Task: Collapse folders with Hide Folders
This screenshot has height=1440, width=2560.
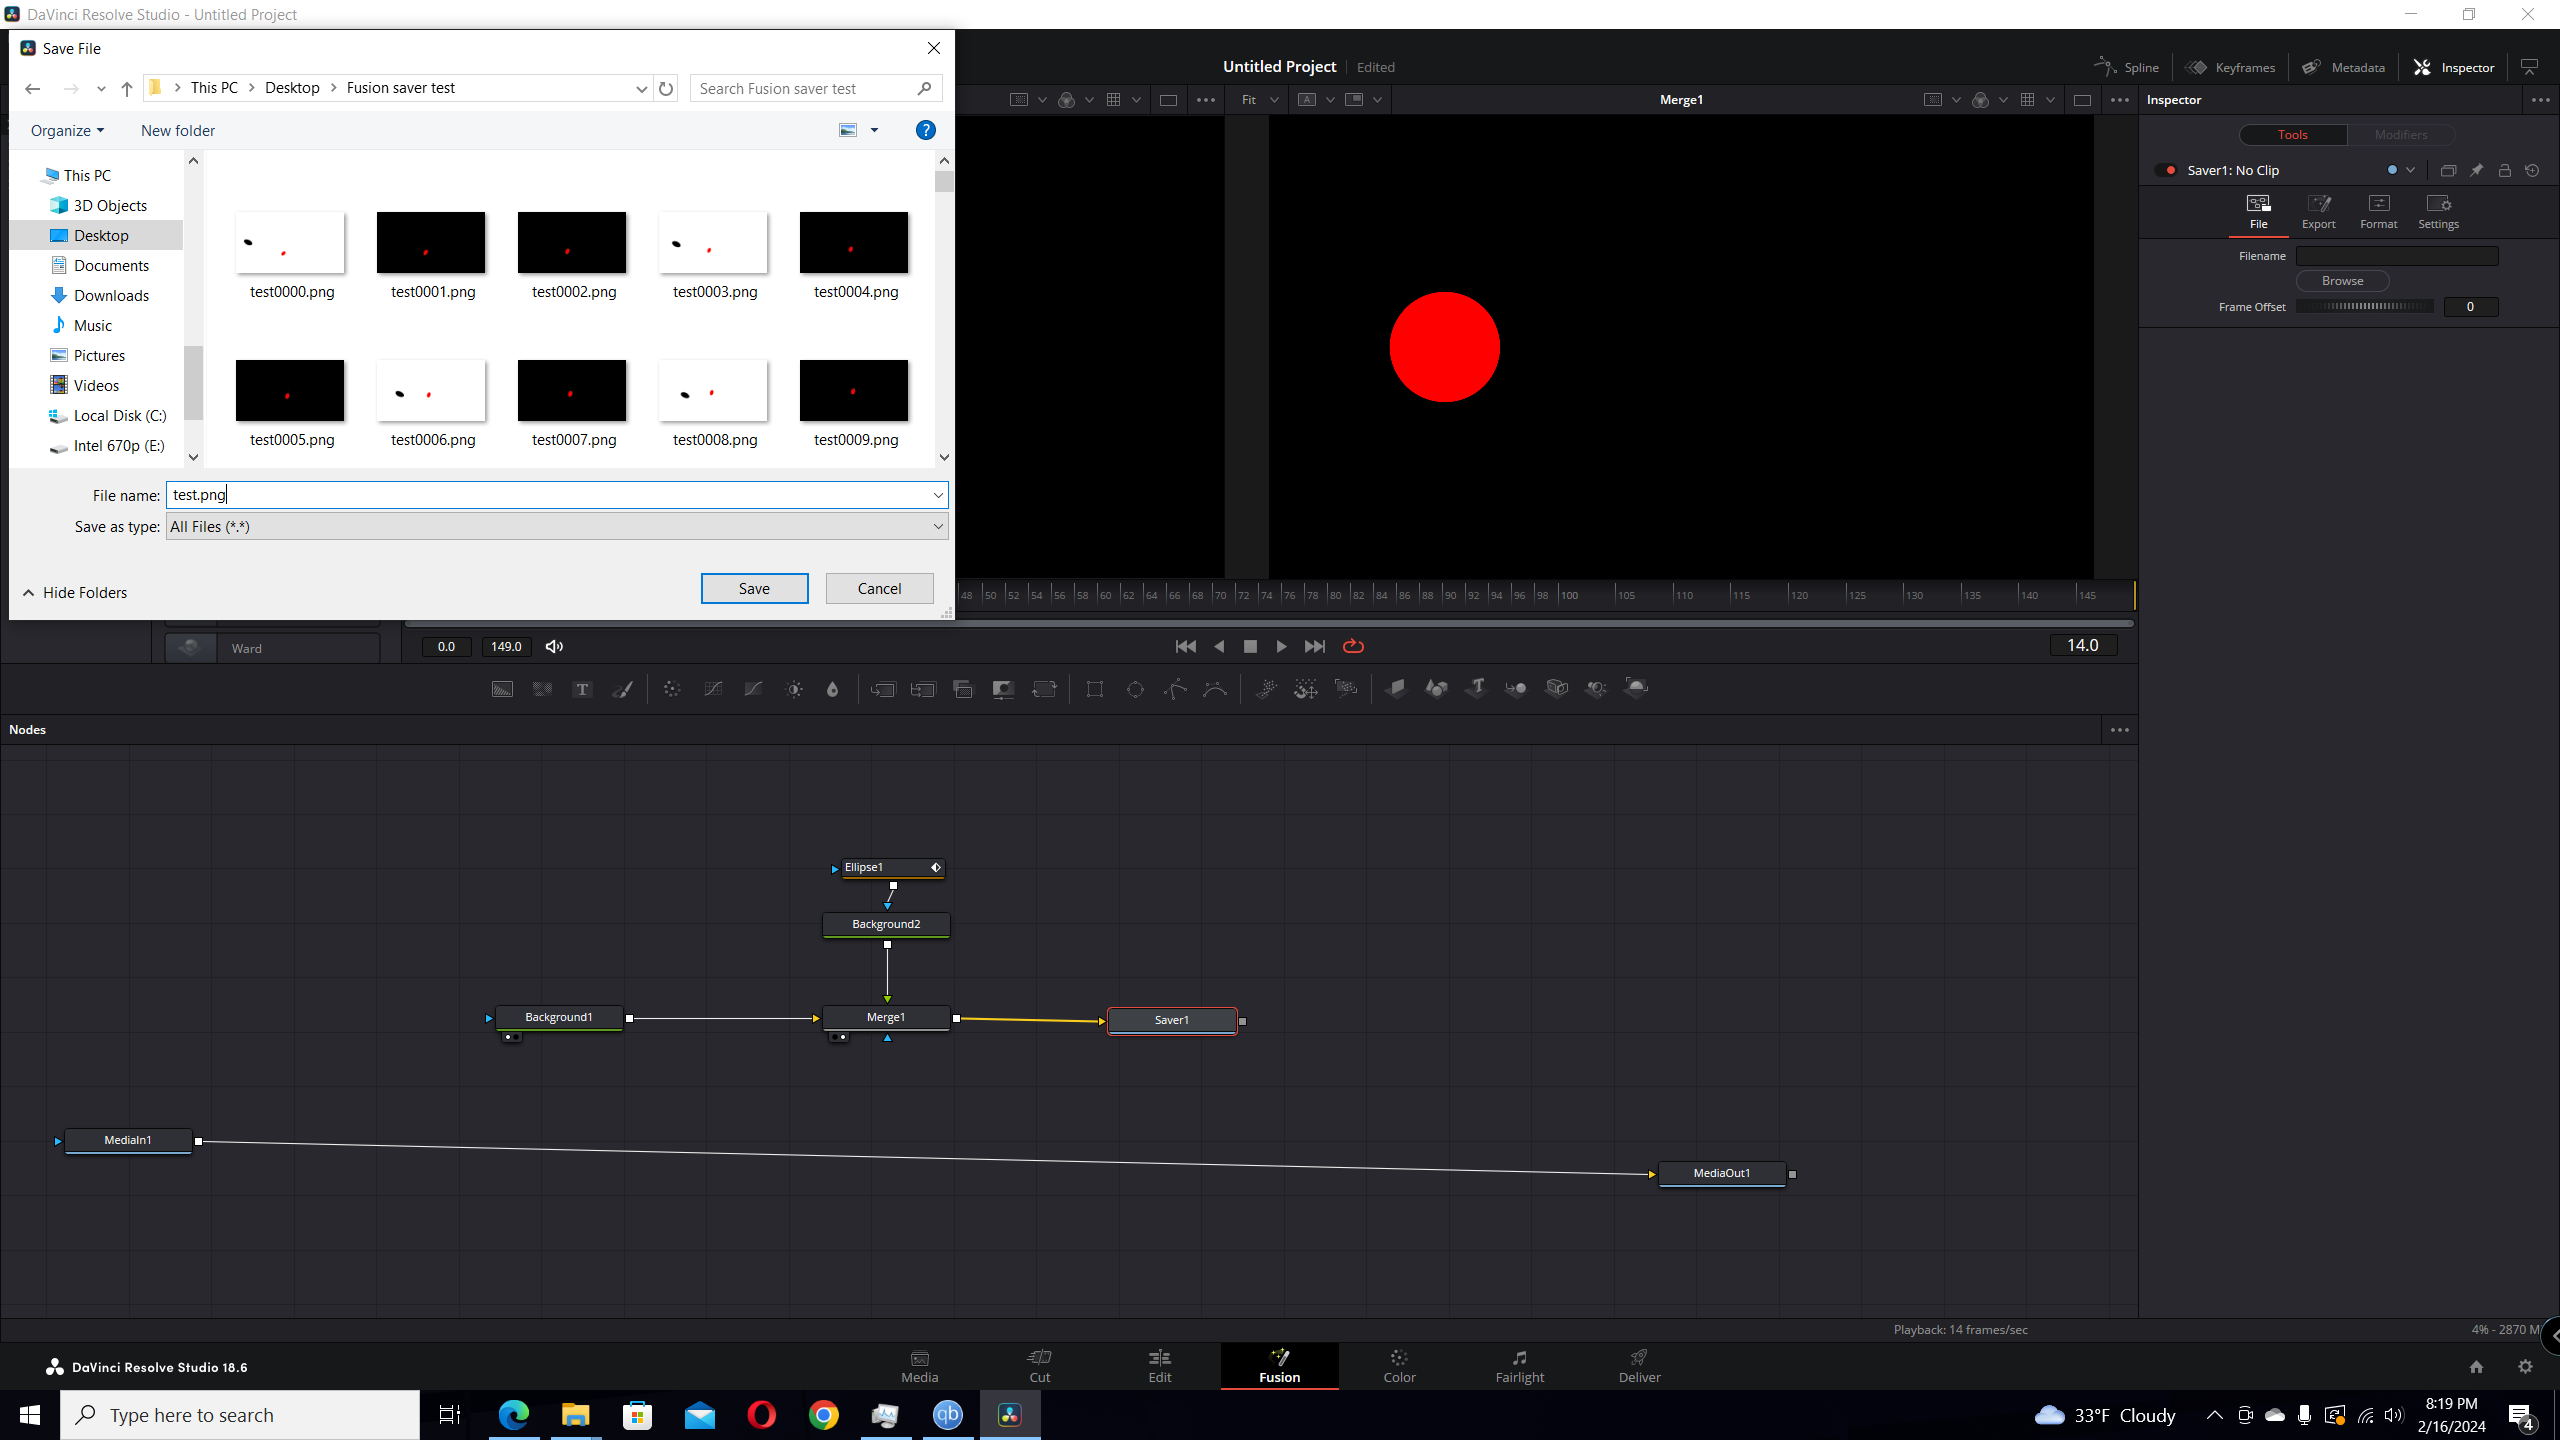Action: (x=75, y=592)
